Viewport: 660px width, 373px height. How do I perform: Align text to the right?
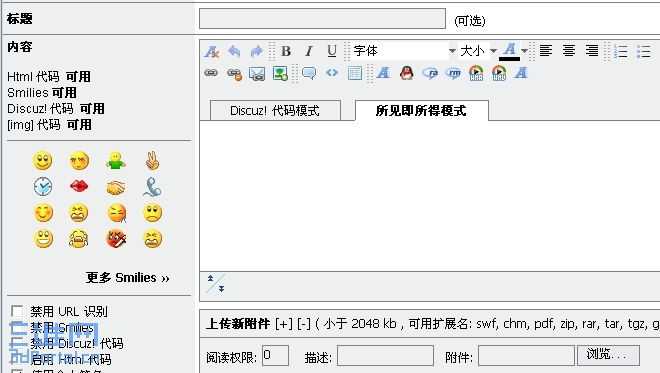point(591,51)
